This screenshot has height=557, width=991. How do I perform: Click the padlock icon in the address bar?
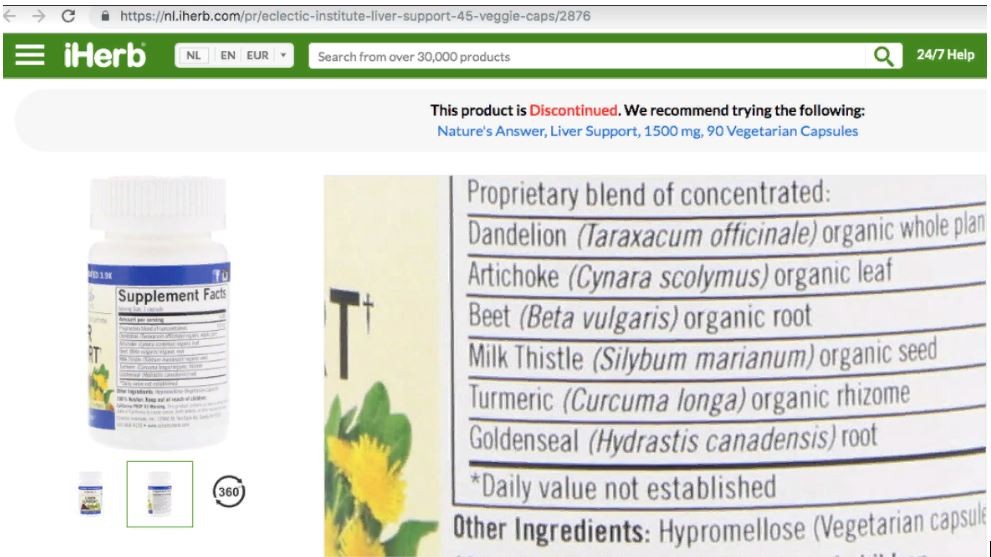pyautogui.click(x=105, y=16)
